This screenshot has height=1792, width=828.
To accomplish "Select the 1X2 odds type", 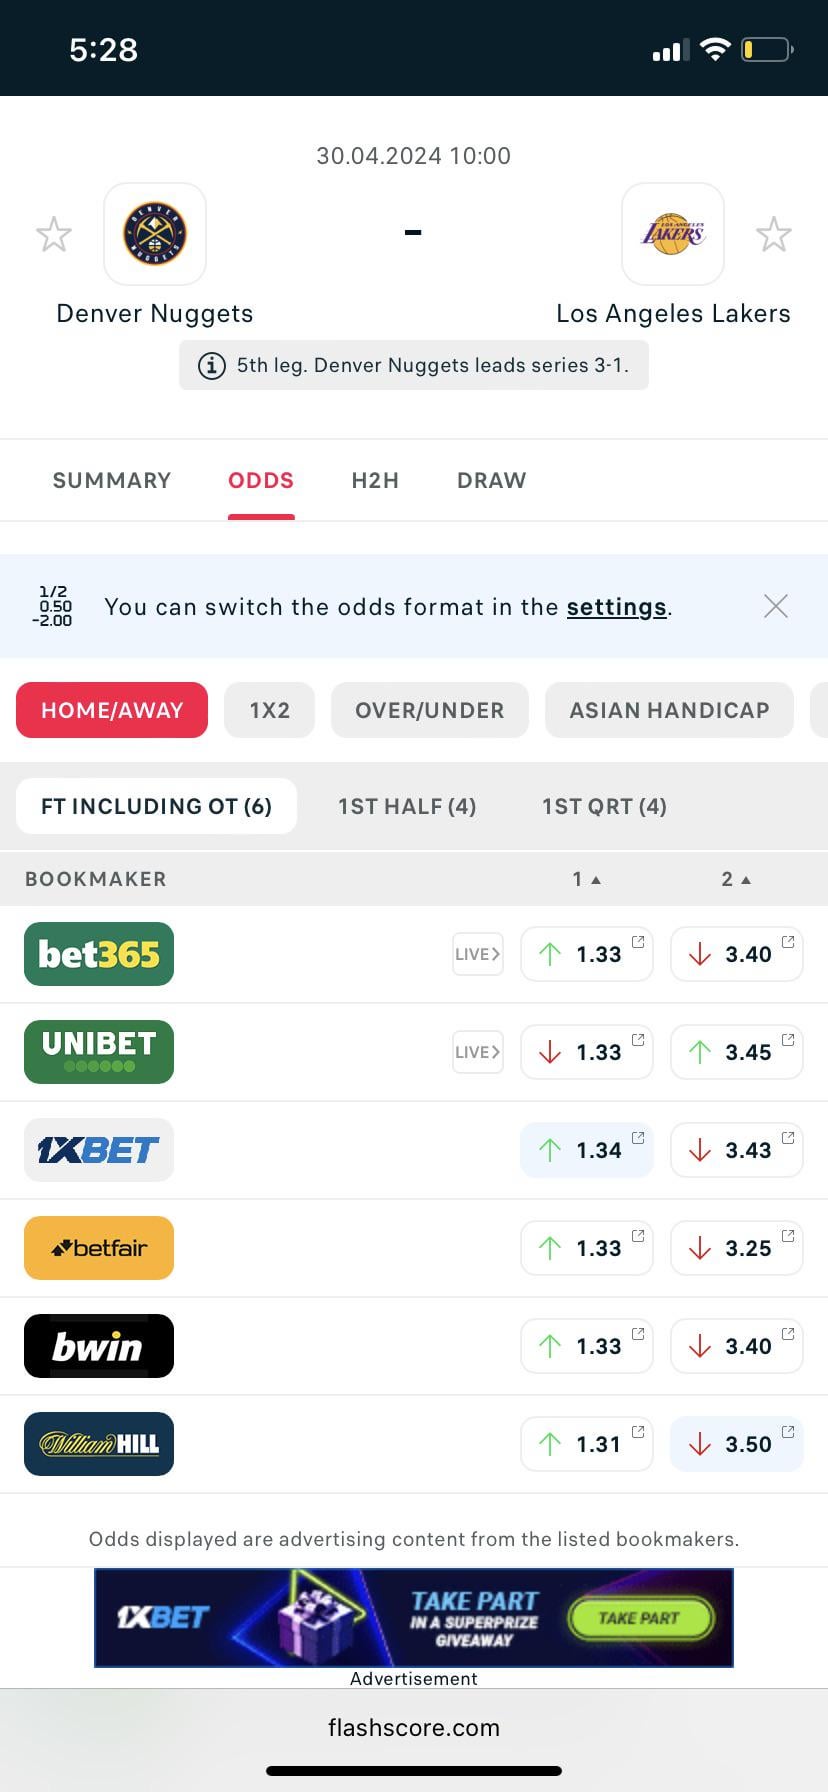I will tap(269, 710).
